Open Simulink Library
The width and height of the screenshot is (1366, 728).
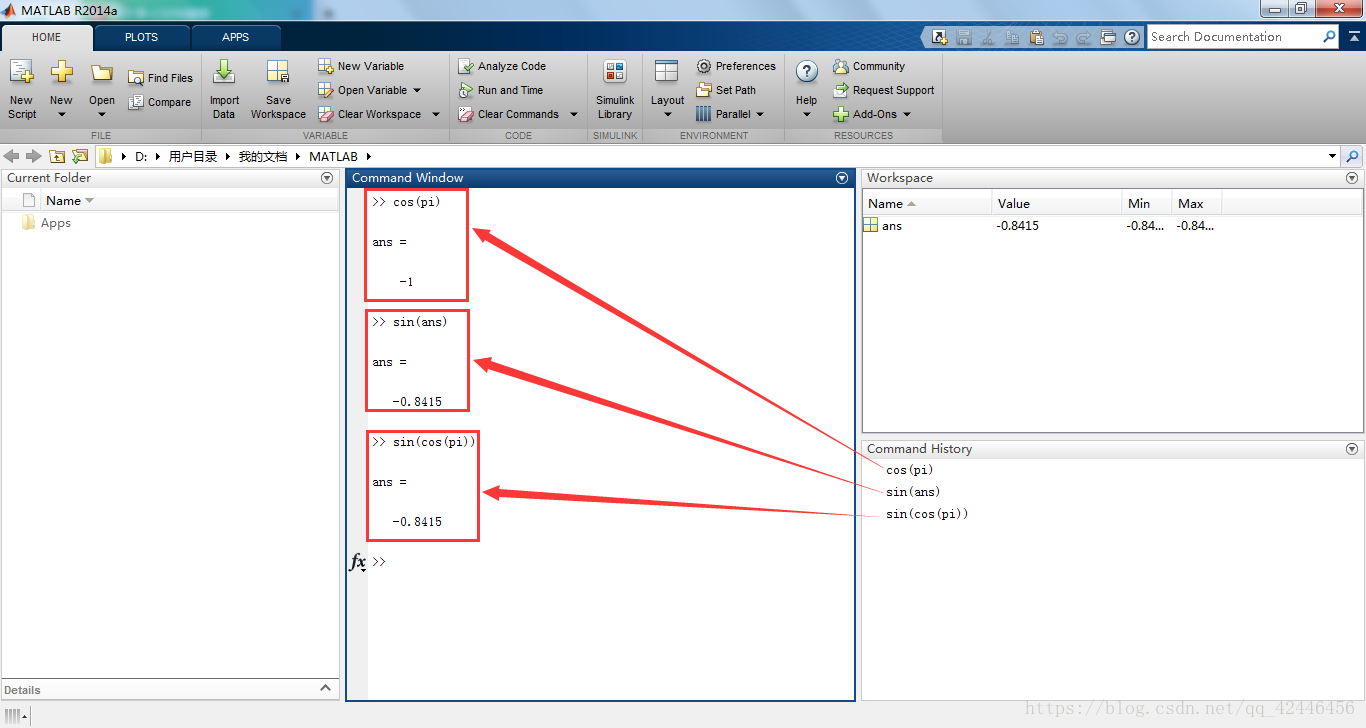(x=615, y=88)
